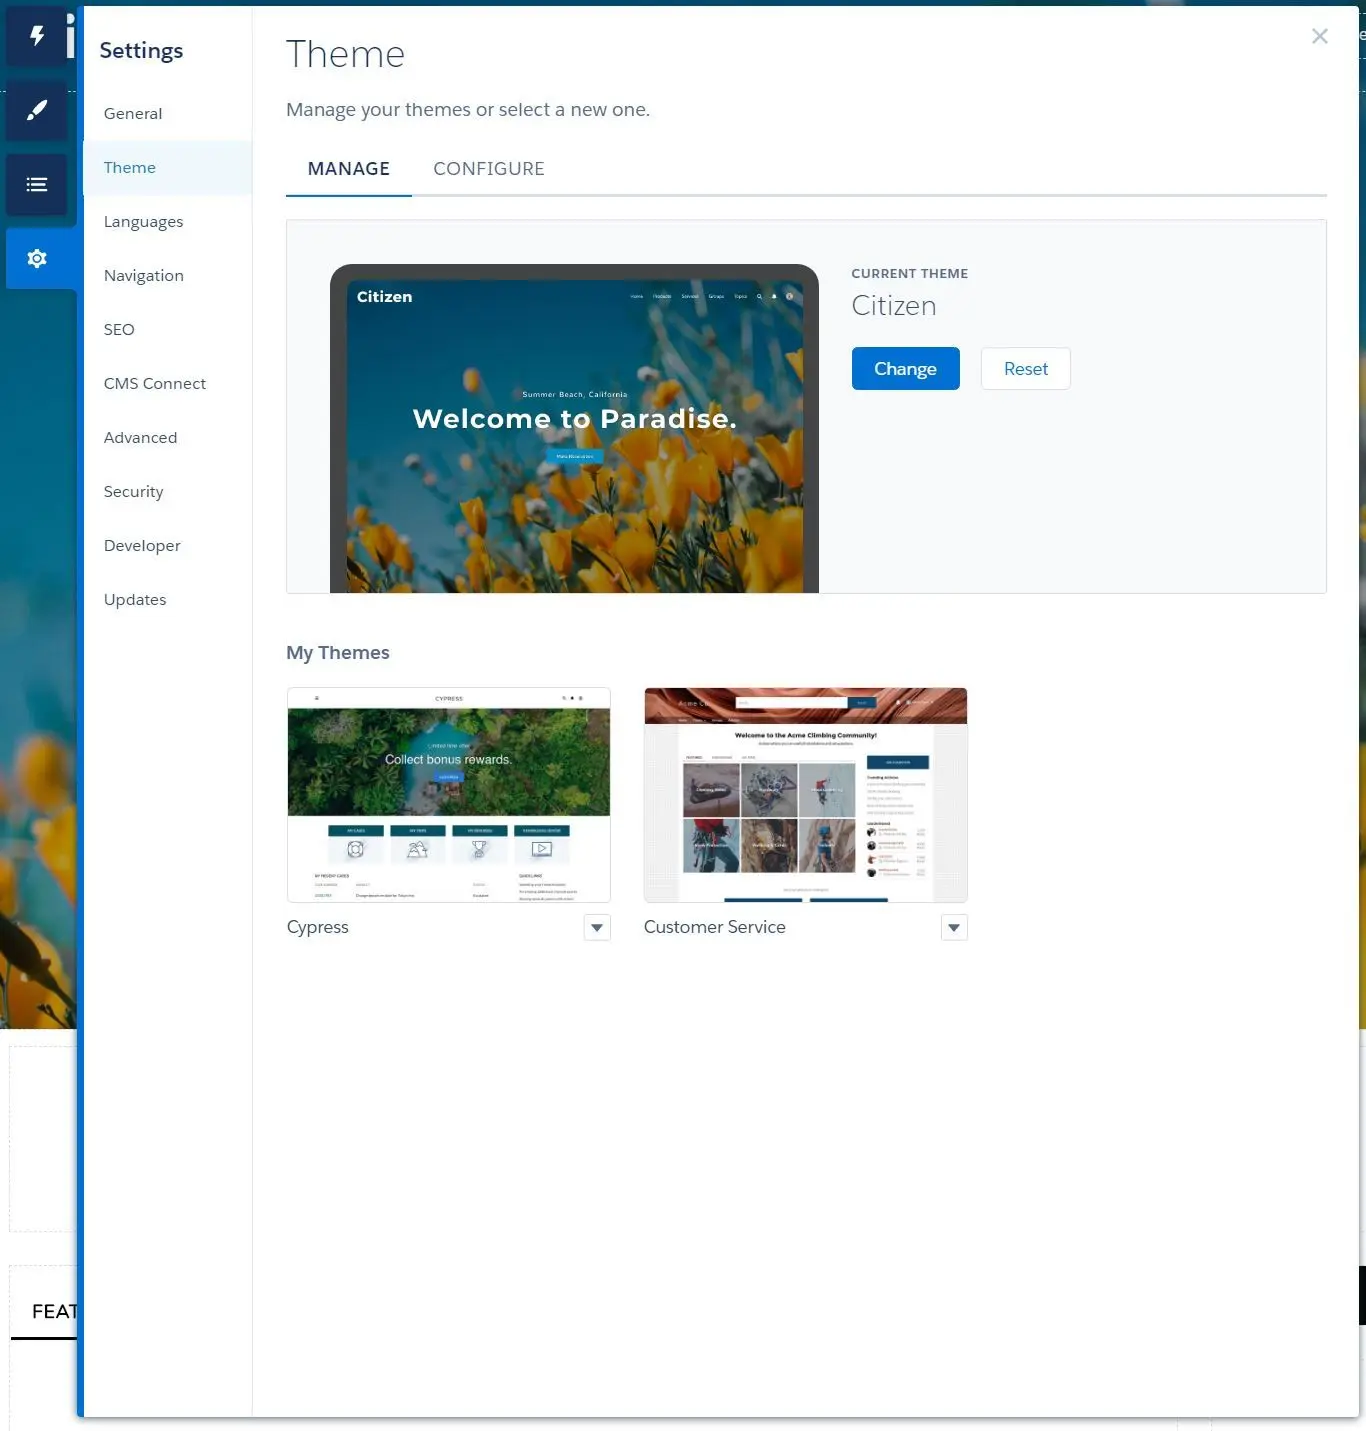
Task: Click the Settings panel heading
Action: 141,50
